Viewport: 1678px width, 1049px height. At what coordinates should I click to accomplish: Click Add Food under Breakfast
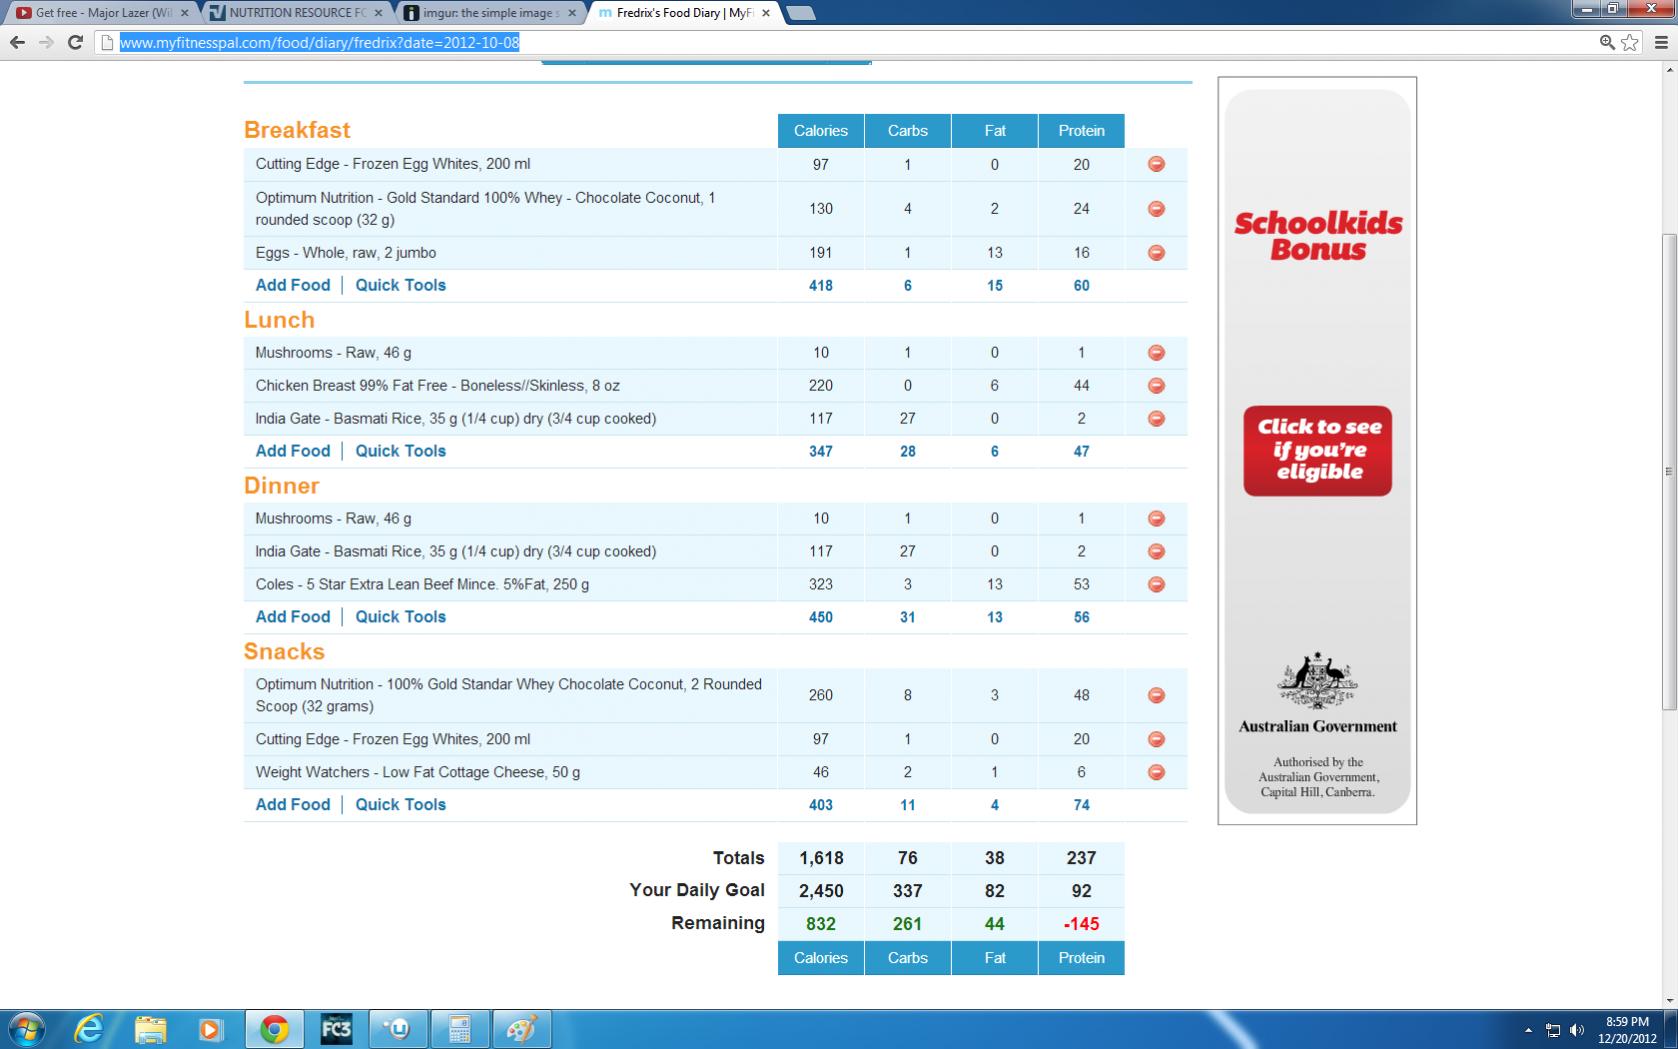tap(292, 285)
